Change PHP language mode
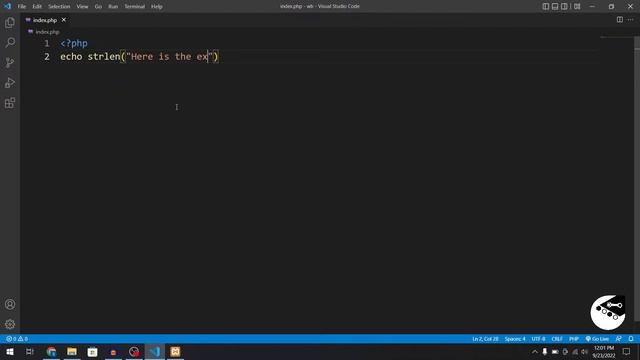 click(574, 339)
